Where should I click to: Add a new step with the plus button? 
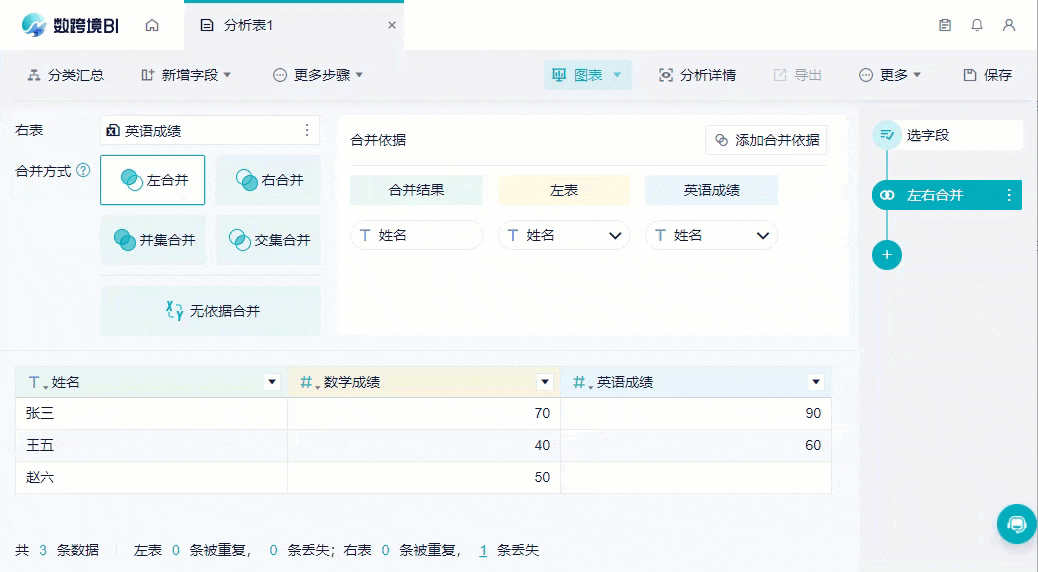click(x=887, y=255)
